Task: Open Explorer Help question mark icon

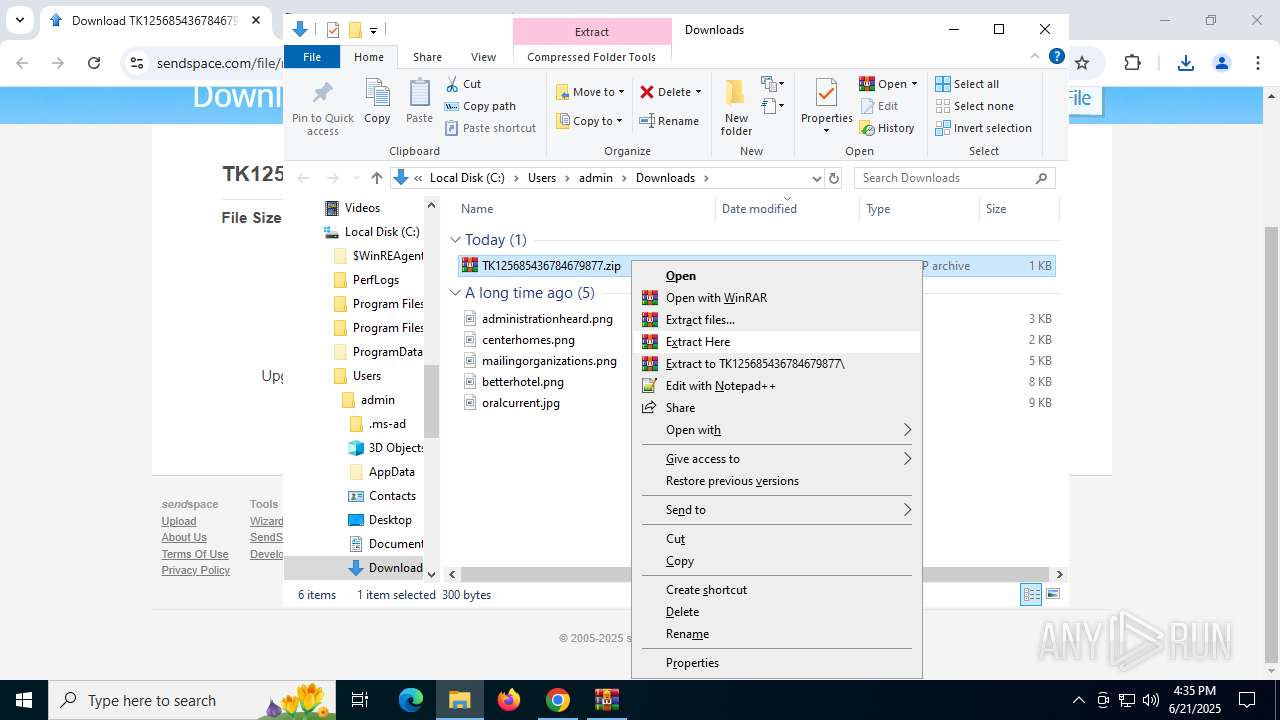Action: tap(1056, 57)
